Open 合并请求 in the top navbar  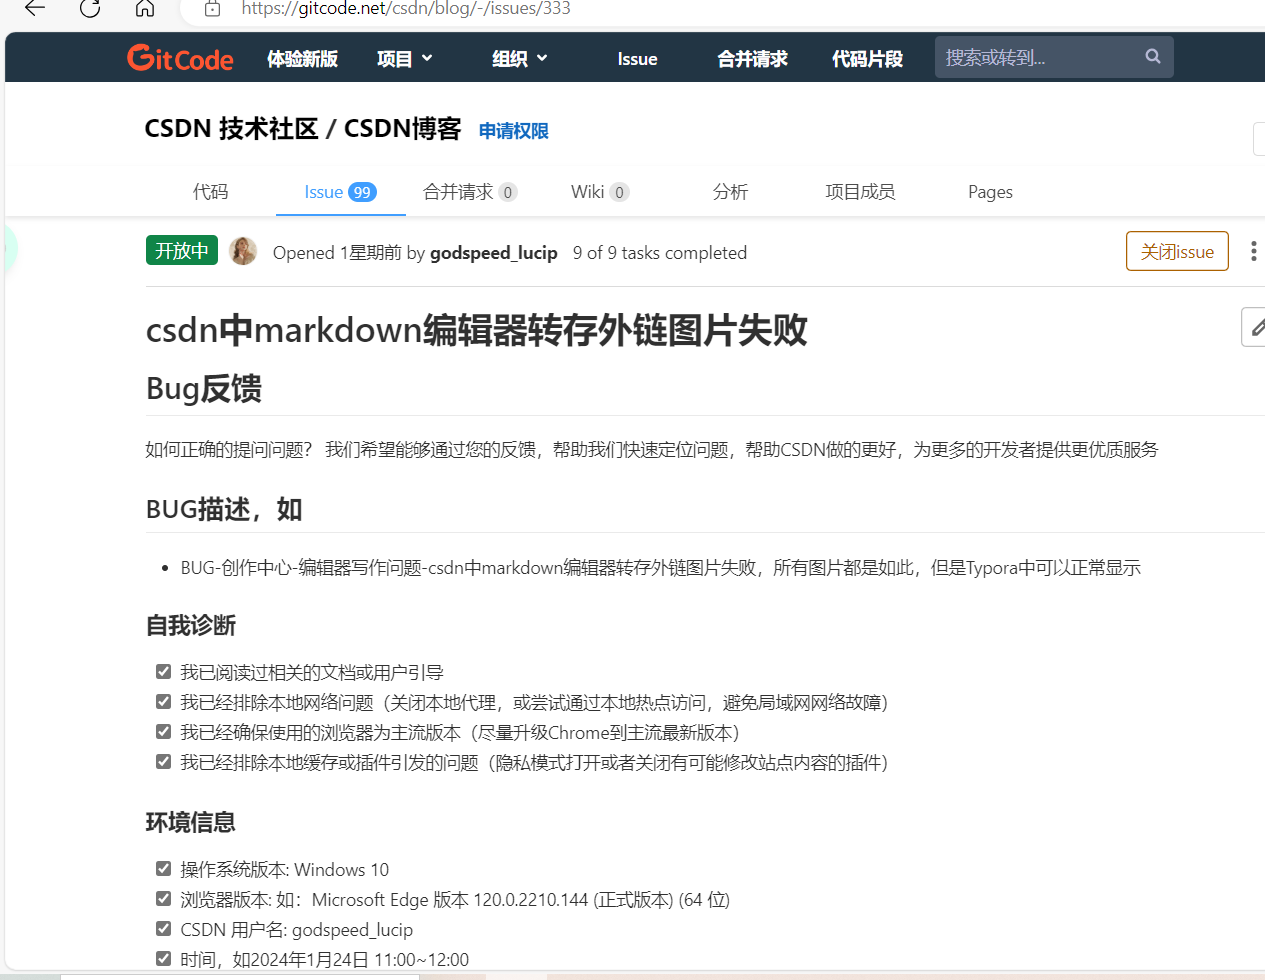(752, 59)
